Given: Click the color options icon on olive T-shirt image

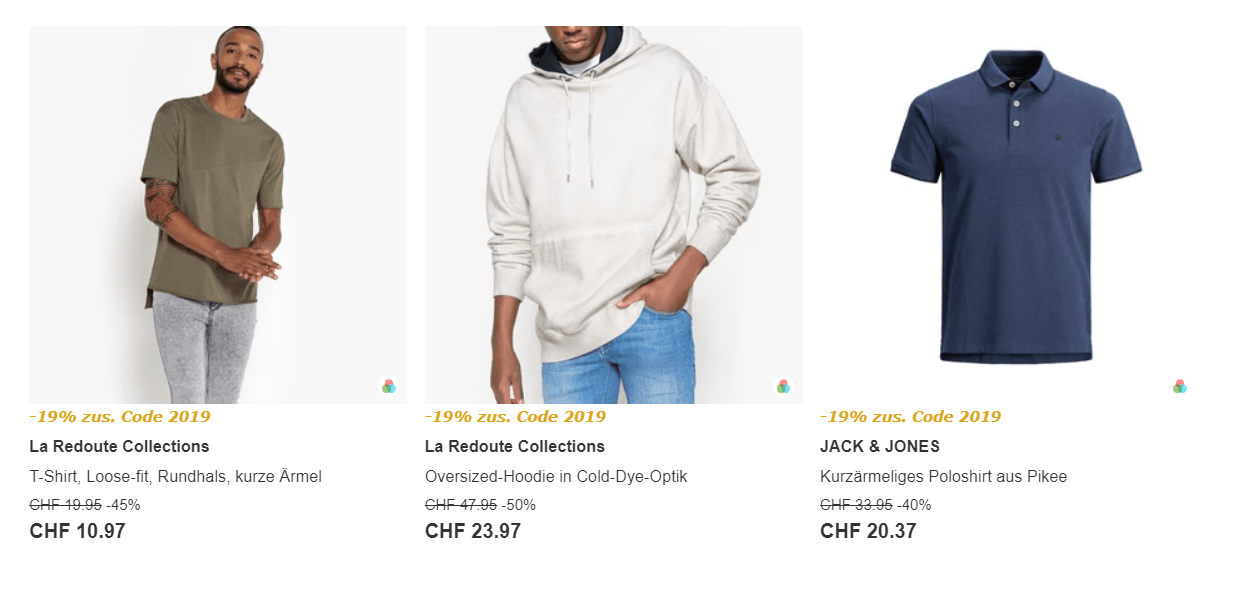Looking at the screenshot, I should click(x=389, y=386).
